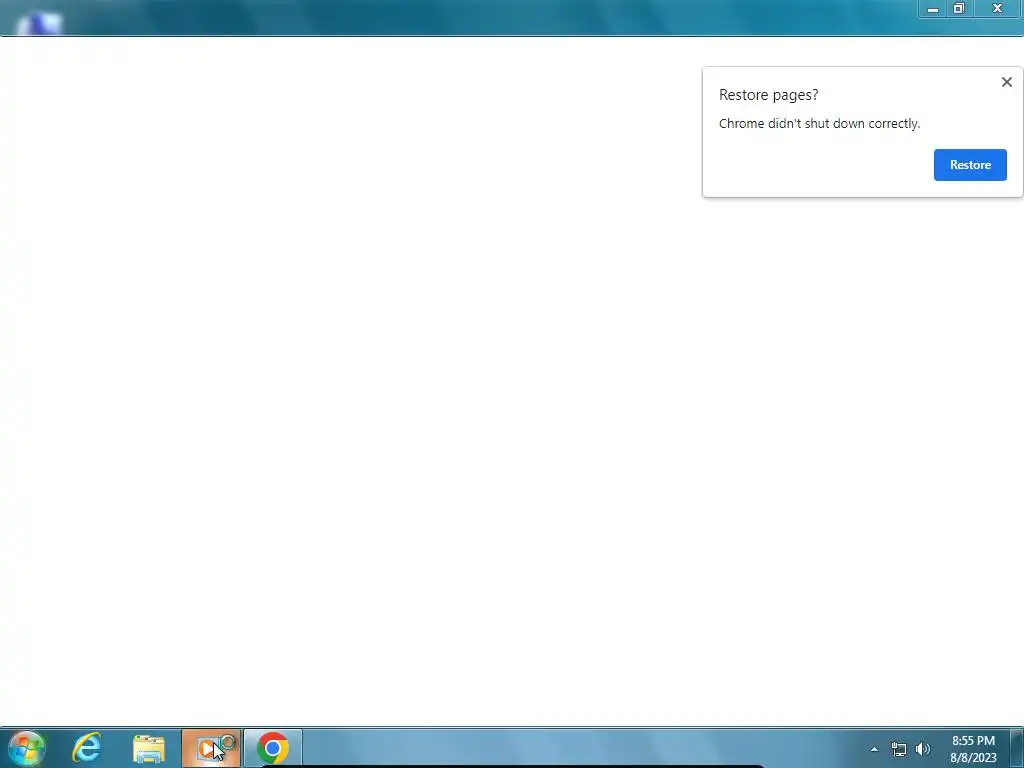Dismiss the Restore pages popup
The height and width of the screenshot is (768, 1024).
pos(1006,82)
